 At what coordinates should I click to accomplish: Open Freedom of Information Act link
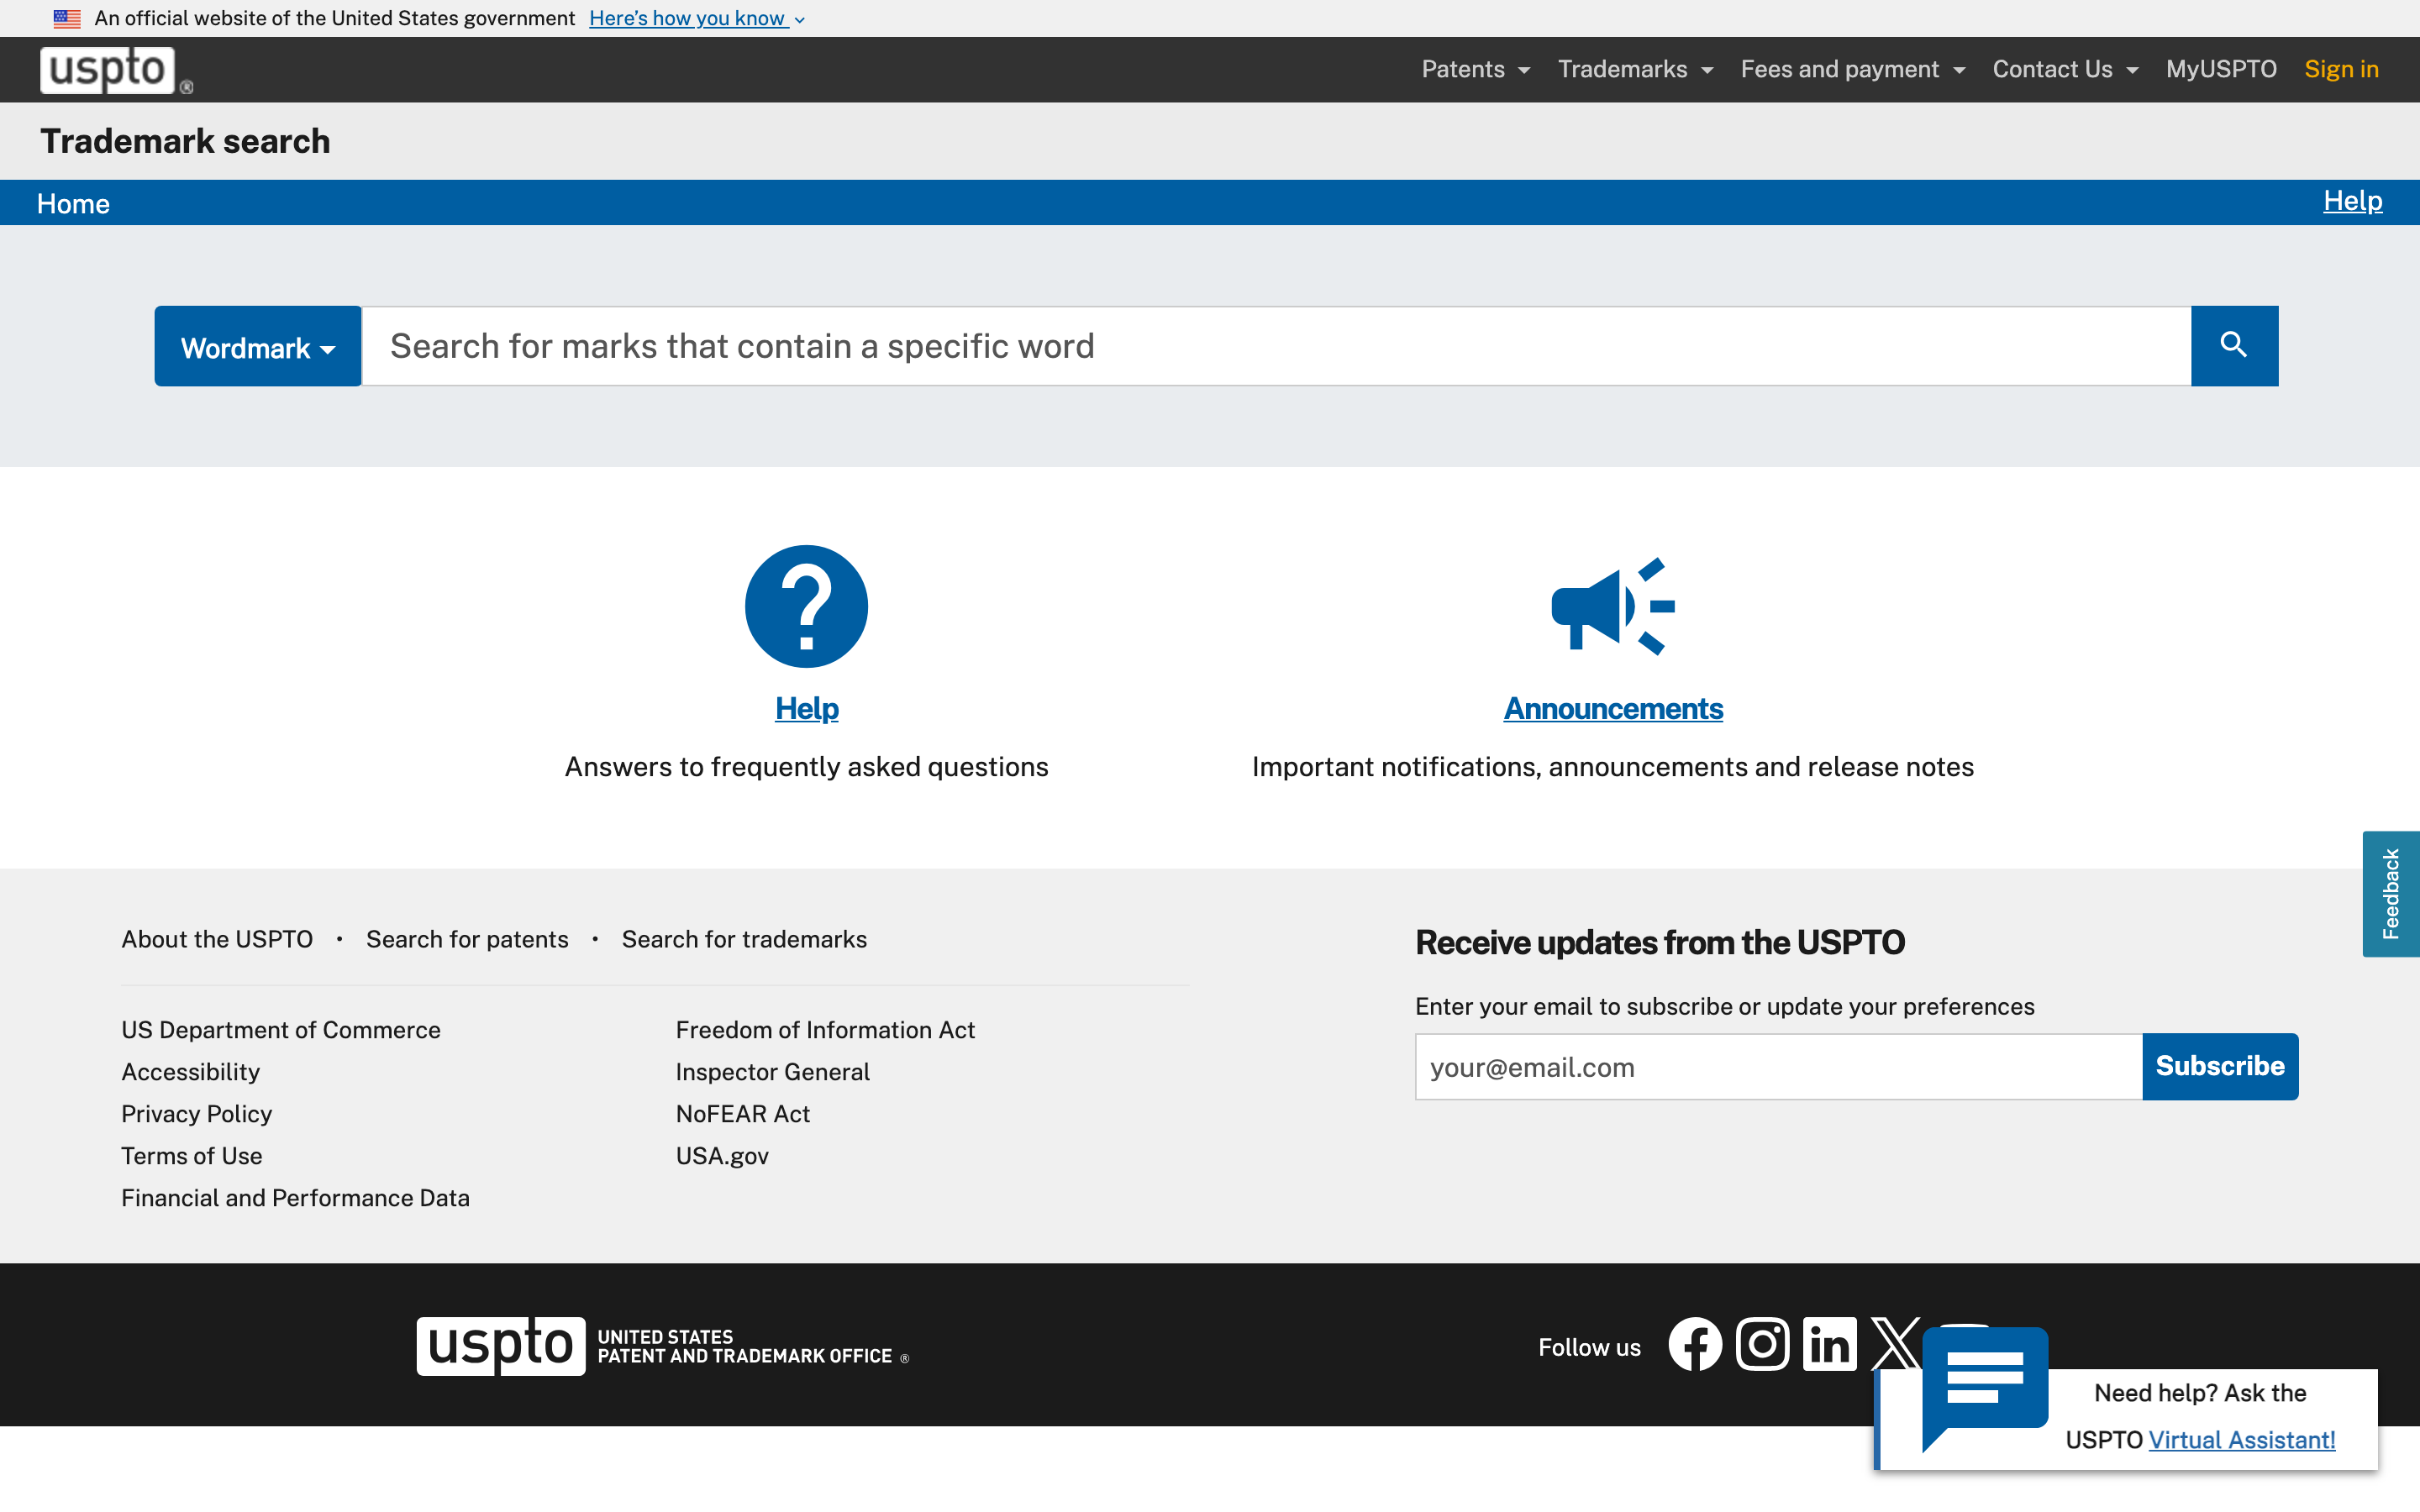[825, 1030]
